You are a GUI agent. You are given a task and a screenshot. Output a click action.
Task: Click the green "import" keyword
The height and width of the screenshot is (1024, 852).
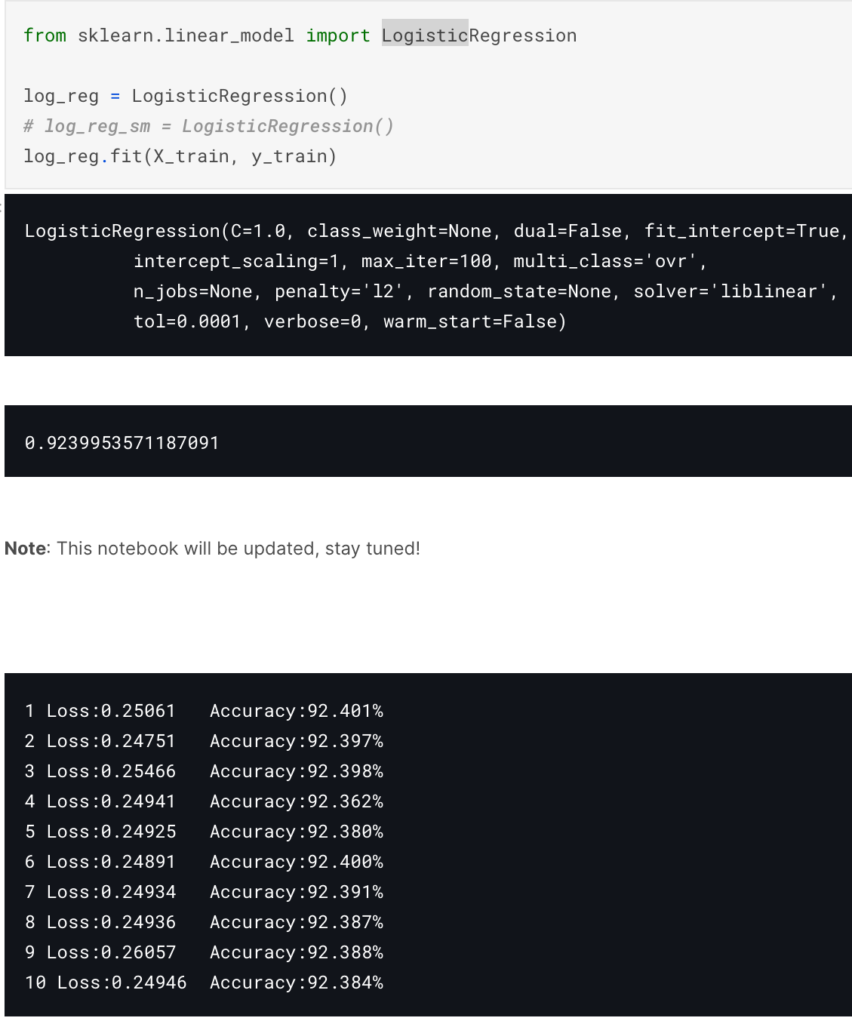338,36
